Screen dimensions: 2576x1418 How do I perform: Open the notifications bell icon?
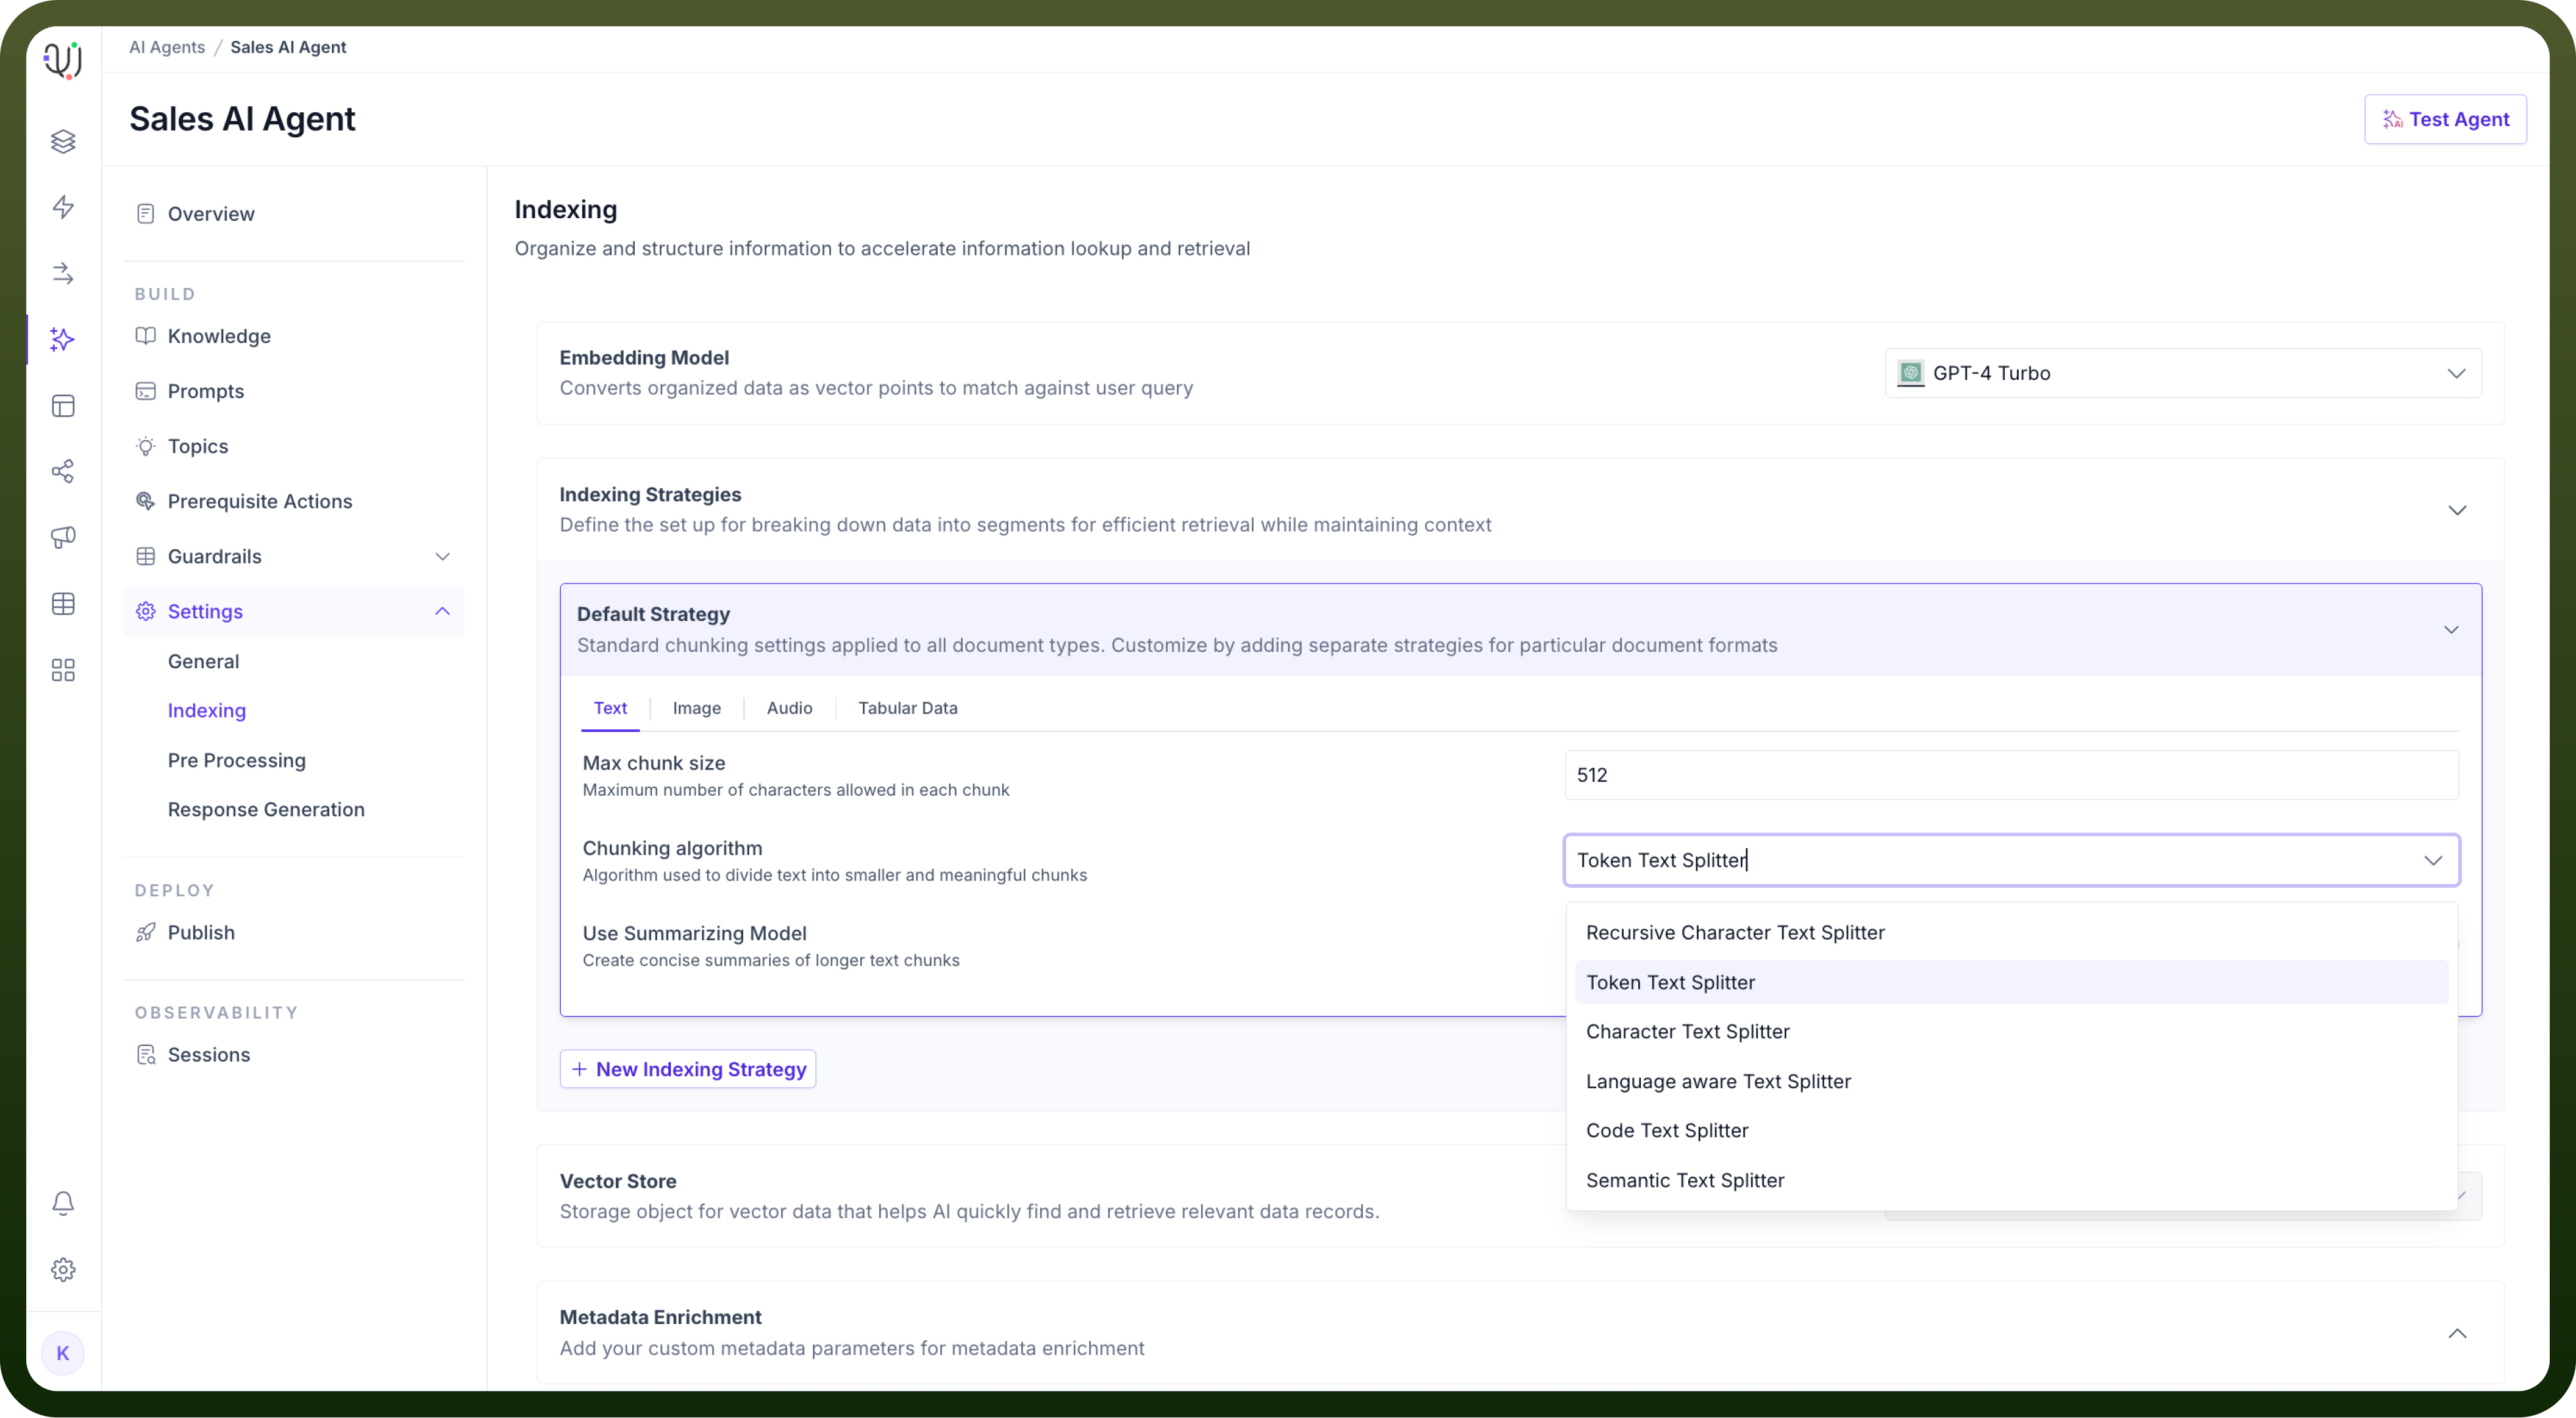click(x=63, y=1203)
